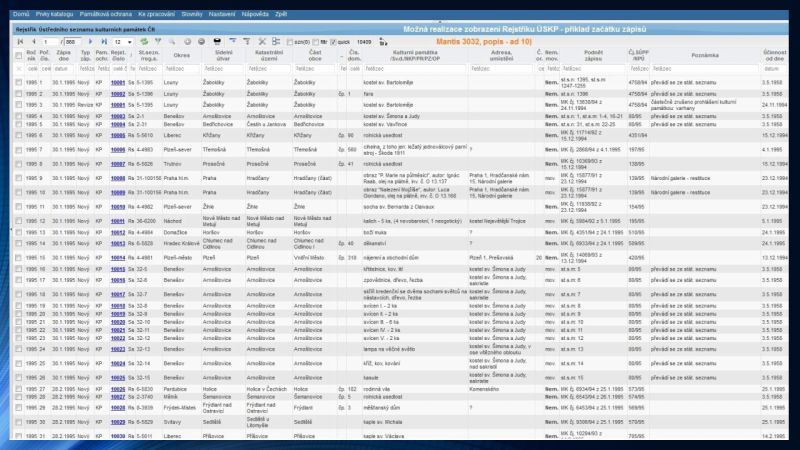Click the 'Trutnov' Okres cell

point(172,164)
